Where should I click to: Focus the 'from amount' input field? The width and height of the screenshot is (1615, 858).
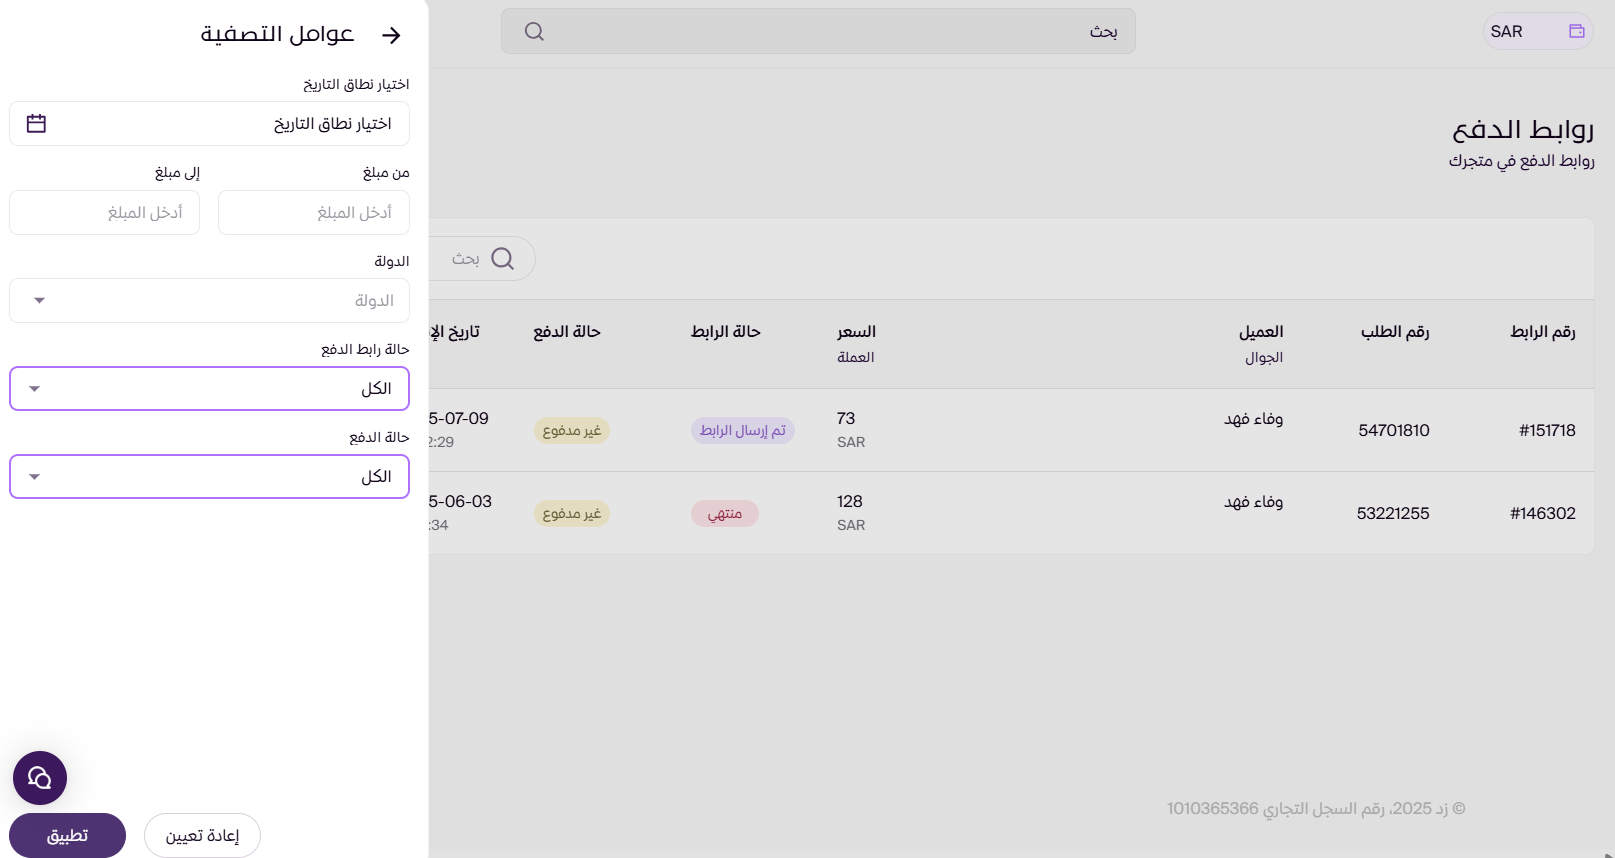click(x=313, y=213)
